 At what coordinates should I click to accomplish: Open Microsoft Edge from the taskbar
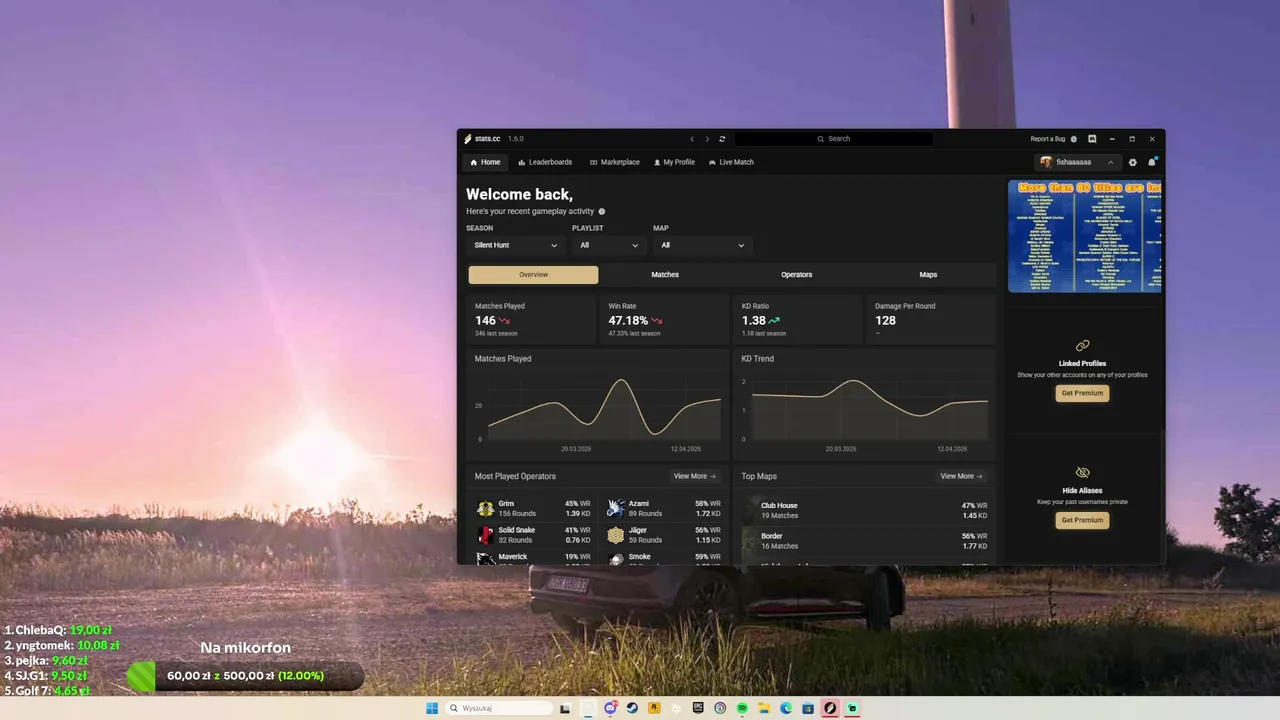pos(786,708)
